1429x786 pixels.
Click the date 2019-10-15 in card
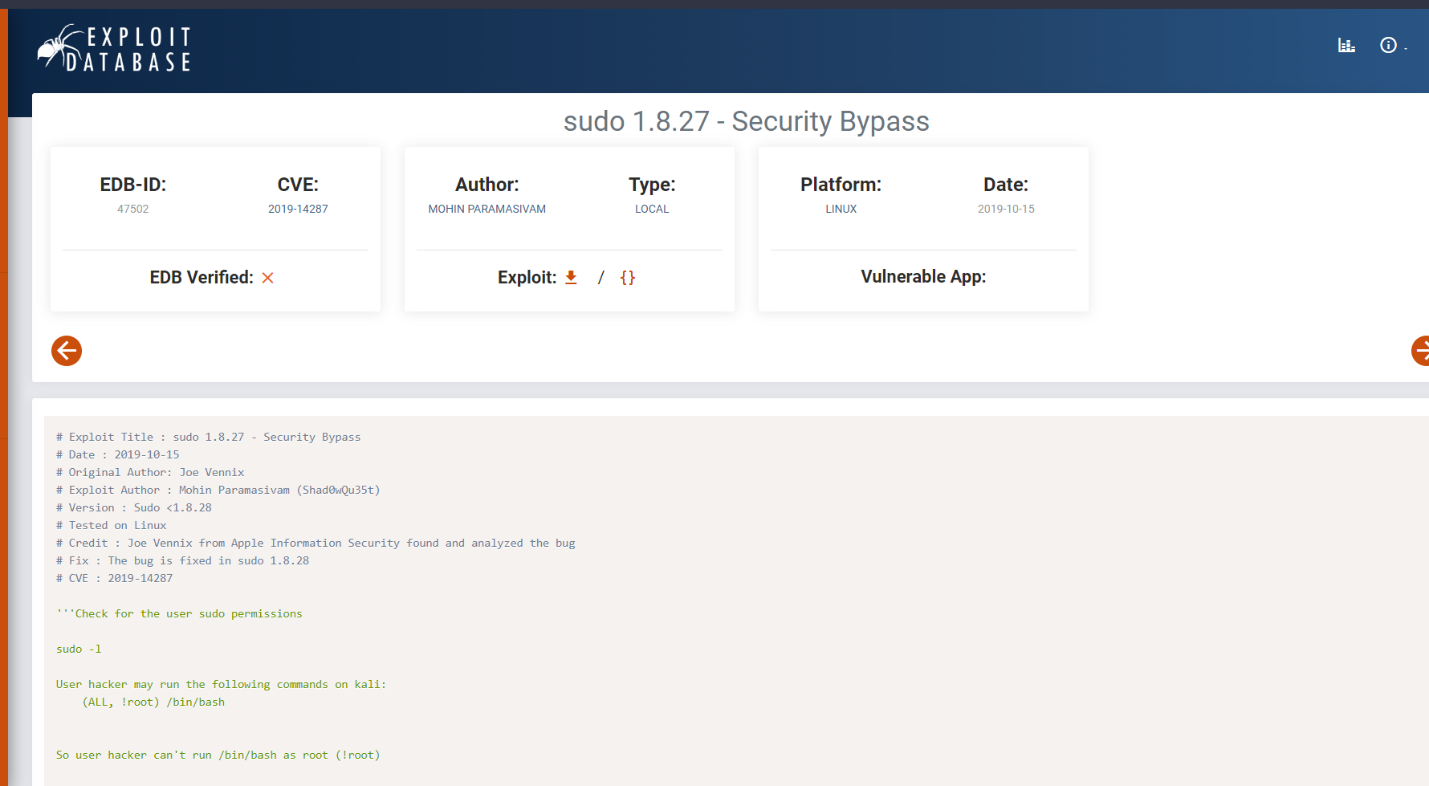point(1006,209)
